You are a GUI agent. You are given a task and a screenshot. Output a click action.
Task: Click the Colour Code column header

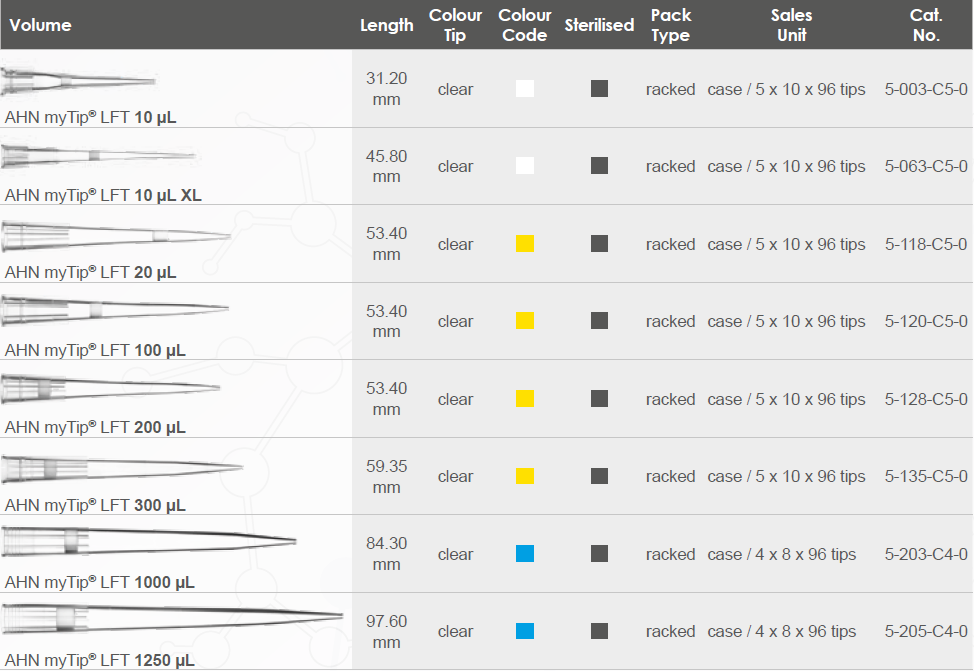point(525,25)
